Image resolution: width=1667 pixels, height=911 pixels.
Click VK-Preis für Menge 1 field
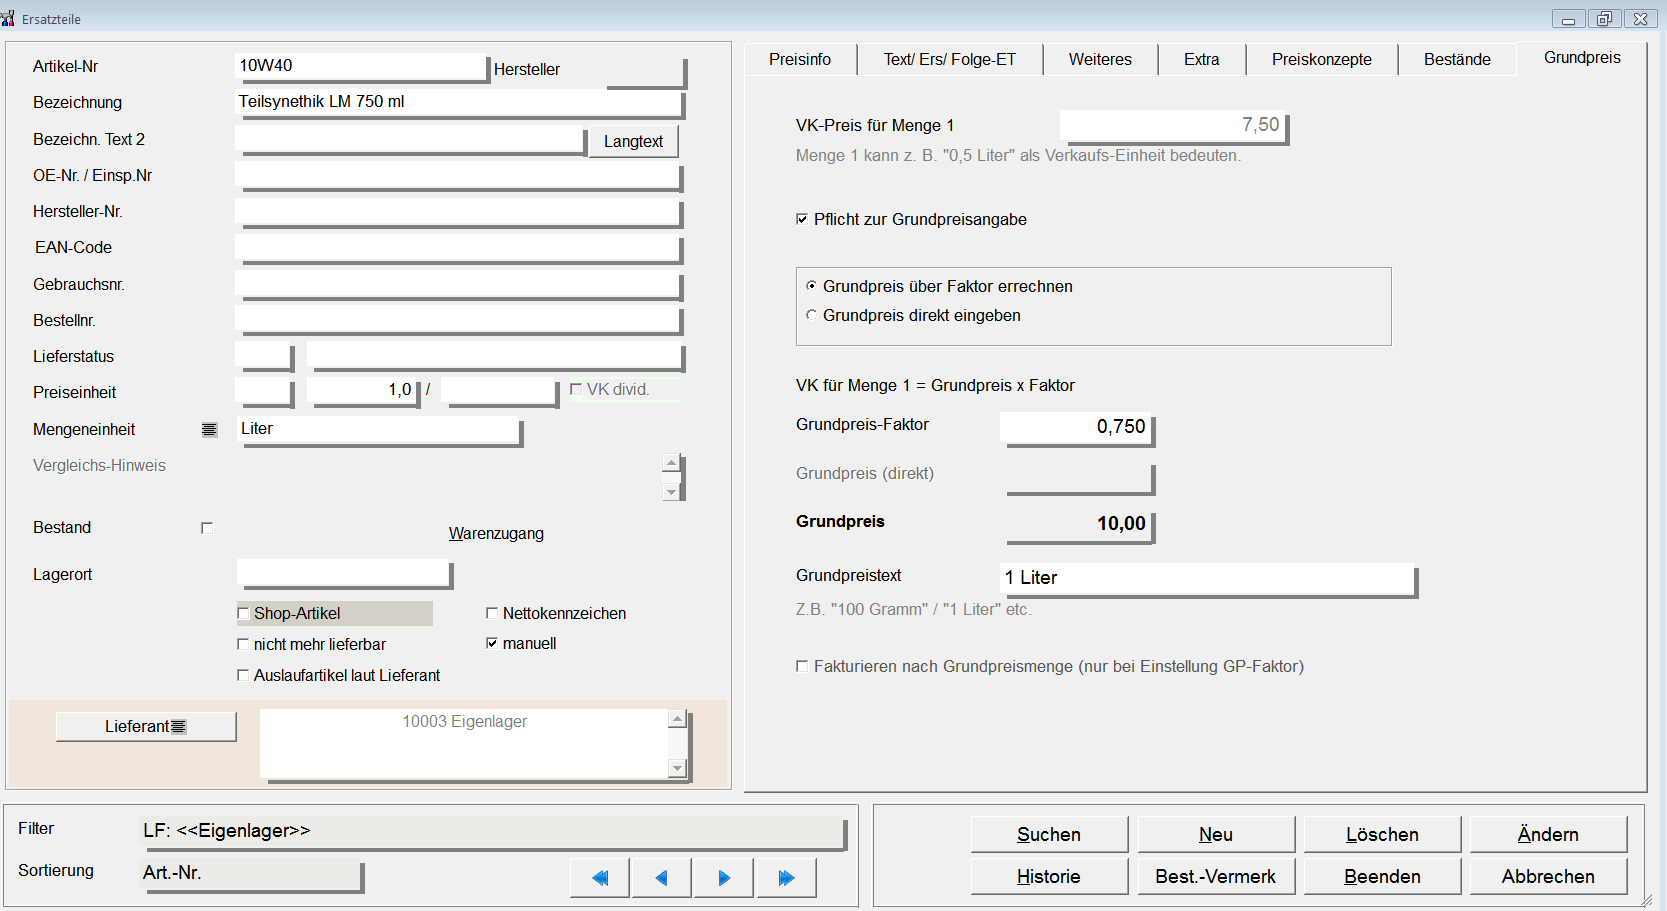pos(1174,126)
